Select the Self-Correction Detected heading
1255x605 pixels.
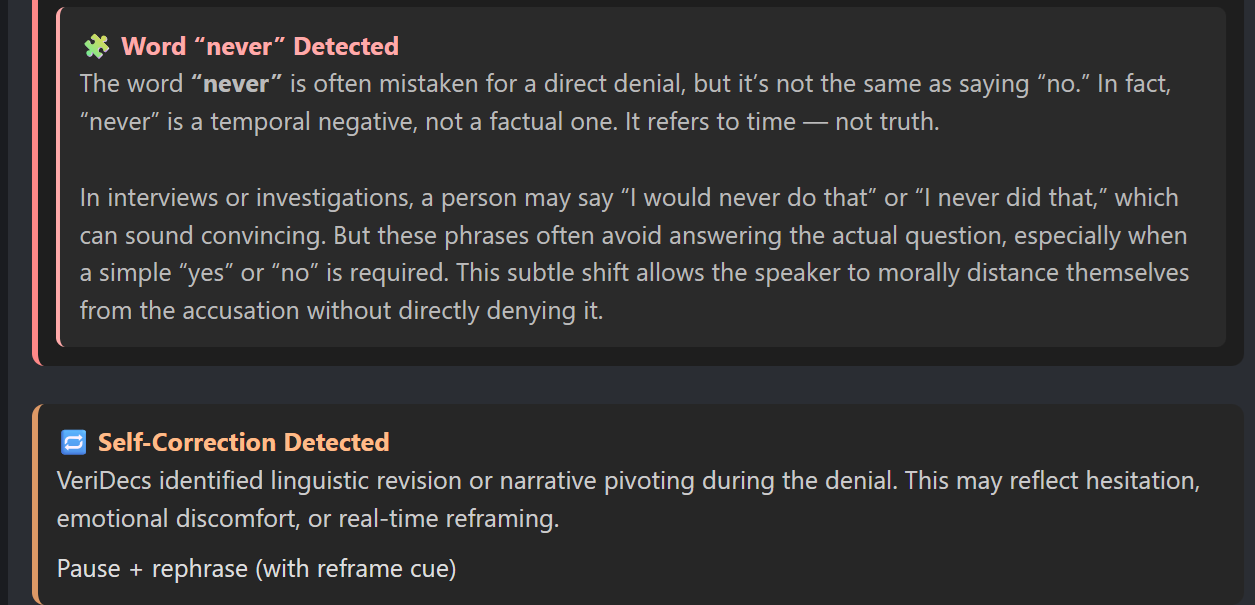point(243,442)
